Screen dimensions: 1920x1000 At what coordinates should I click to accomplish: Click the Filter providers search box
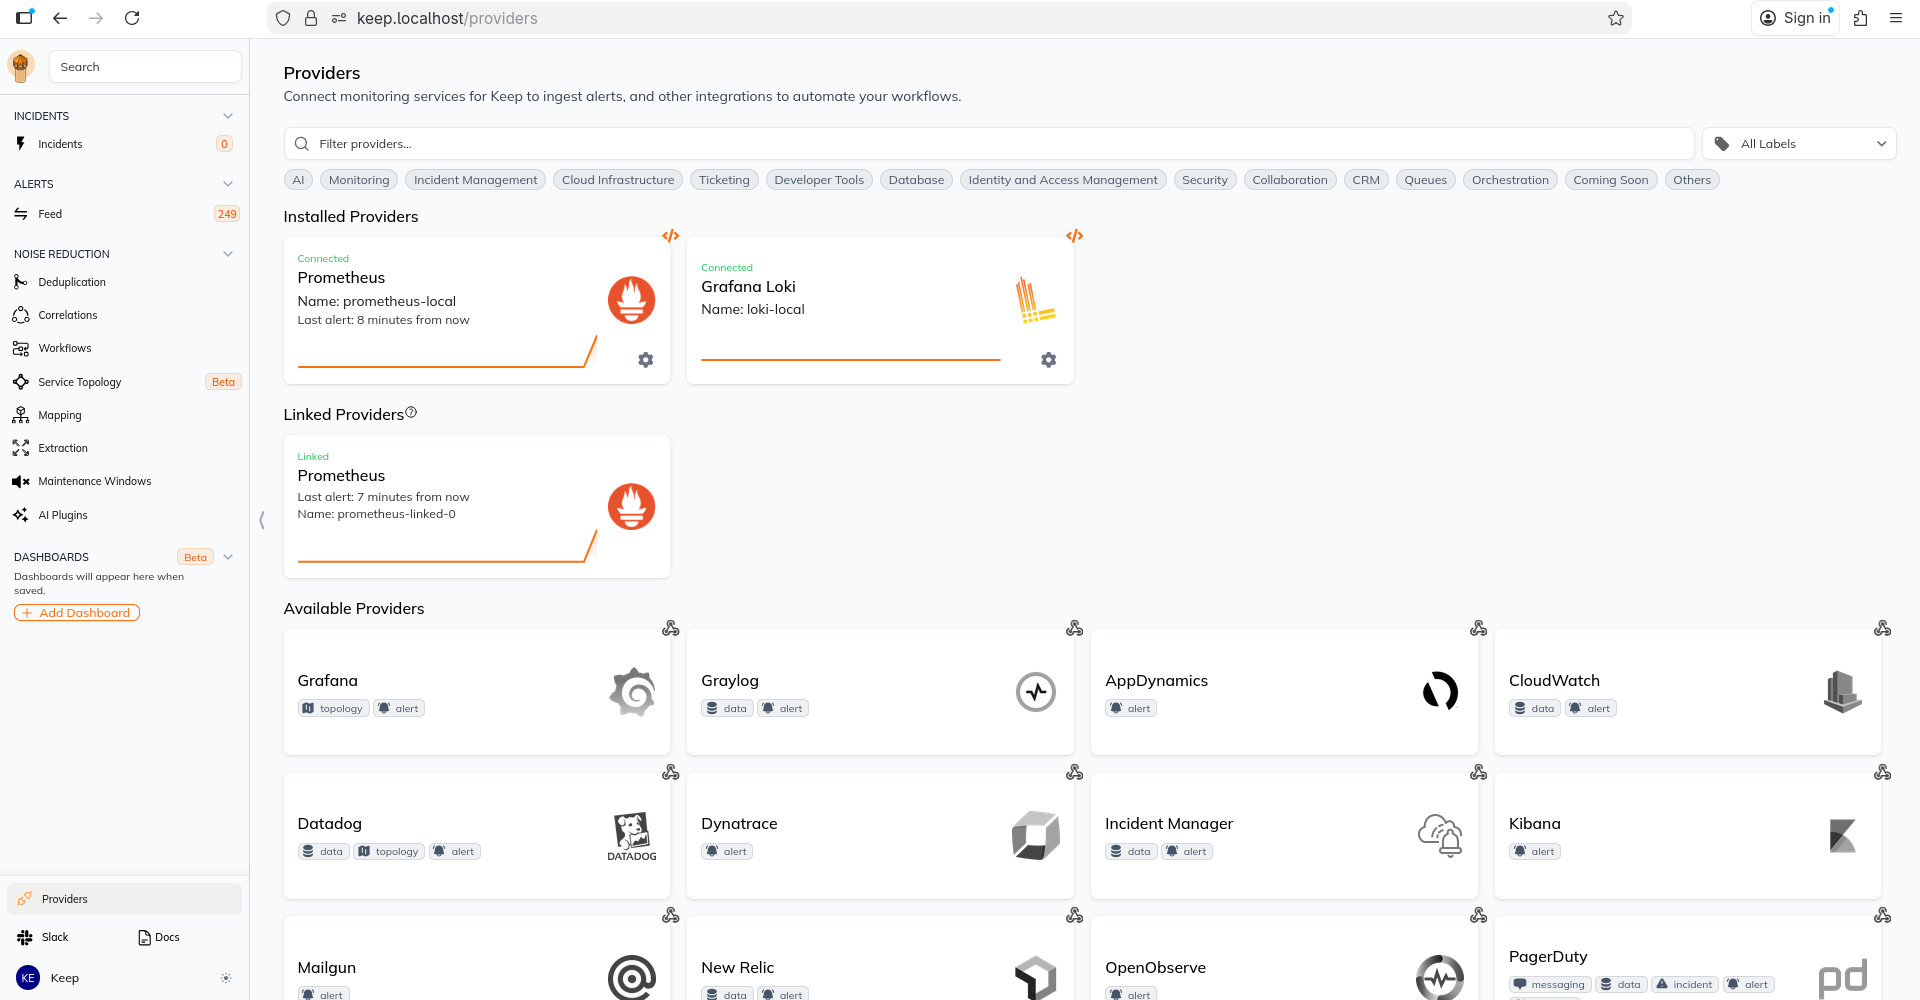989,144
